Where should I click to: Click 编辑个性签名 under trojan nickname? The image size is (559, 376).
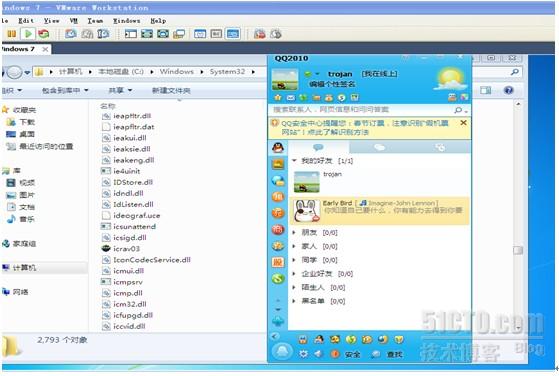point(332,84)
